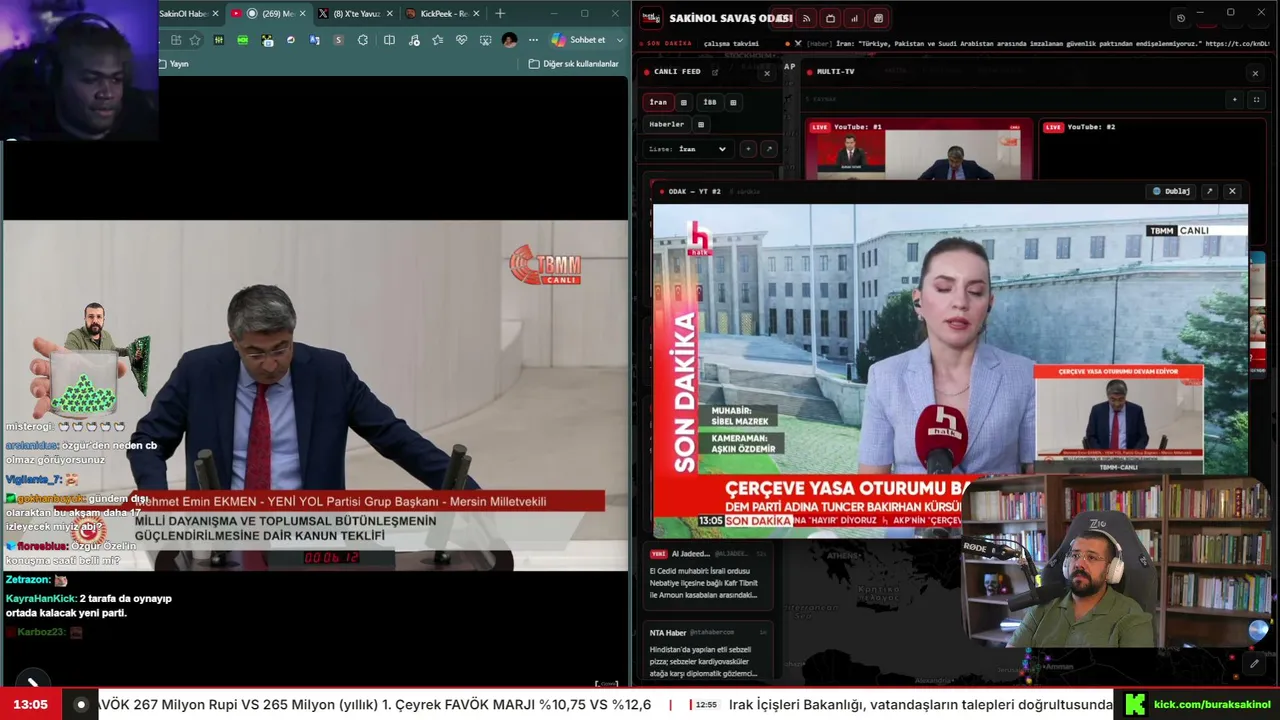Image resolution: width=1280 pixels, height=720 pixels.
Task: Expand the chevron next to Sohbet et
Action: click(620, 40)
